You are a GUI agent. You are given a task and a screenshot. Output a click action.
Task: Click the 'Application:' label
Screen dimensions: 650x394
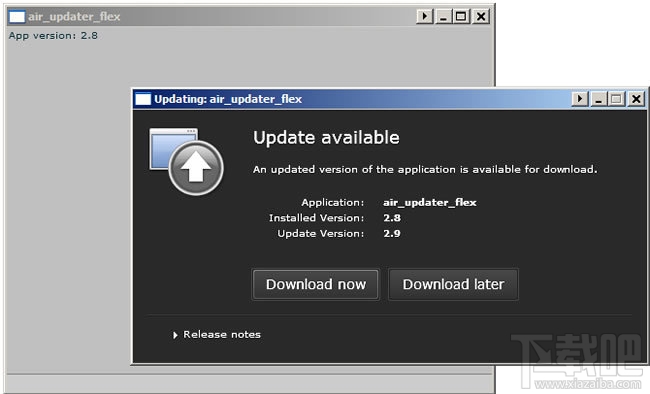pos(332,202)
